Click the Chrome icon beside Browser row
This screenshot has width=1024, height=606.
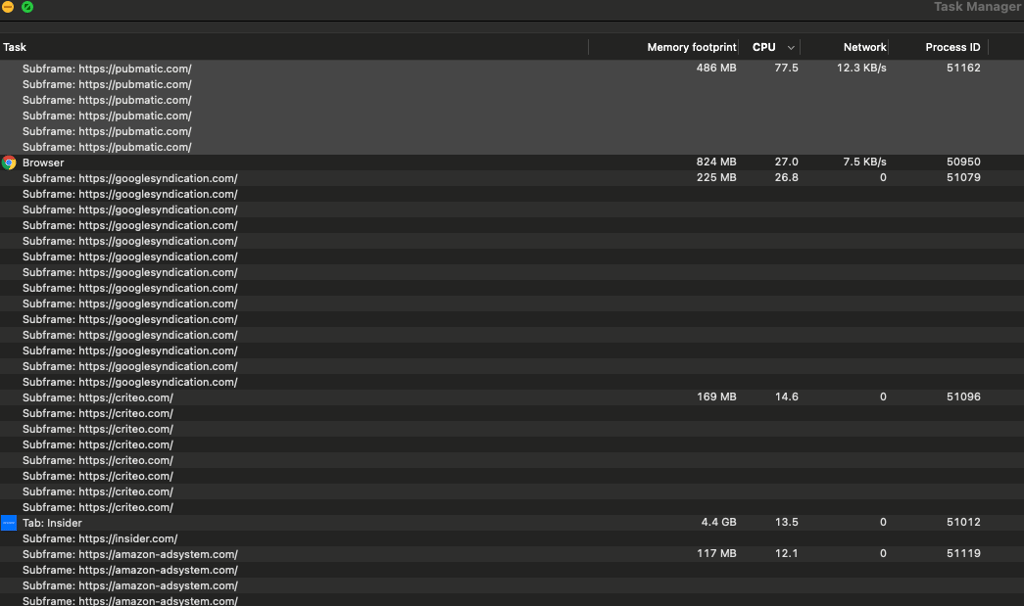8,163
